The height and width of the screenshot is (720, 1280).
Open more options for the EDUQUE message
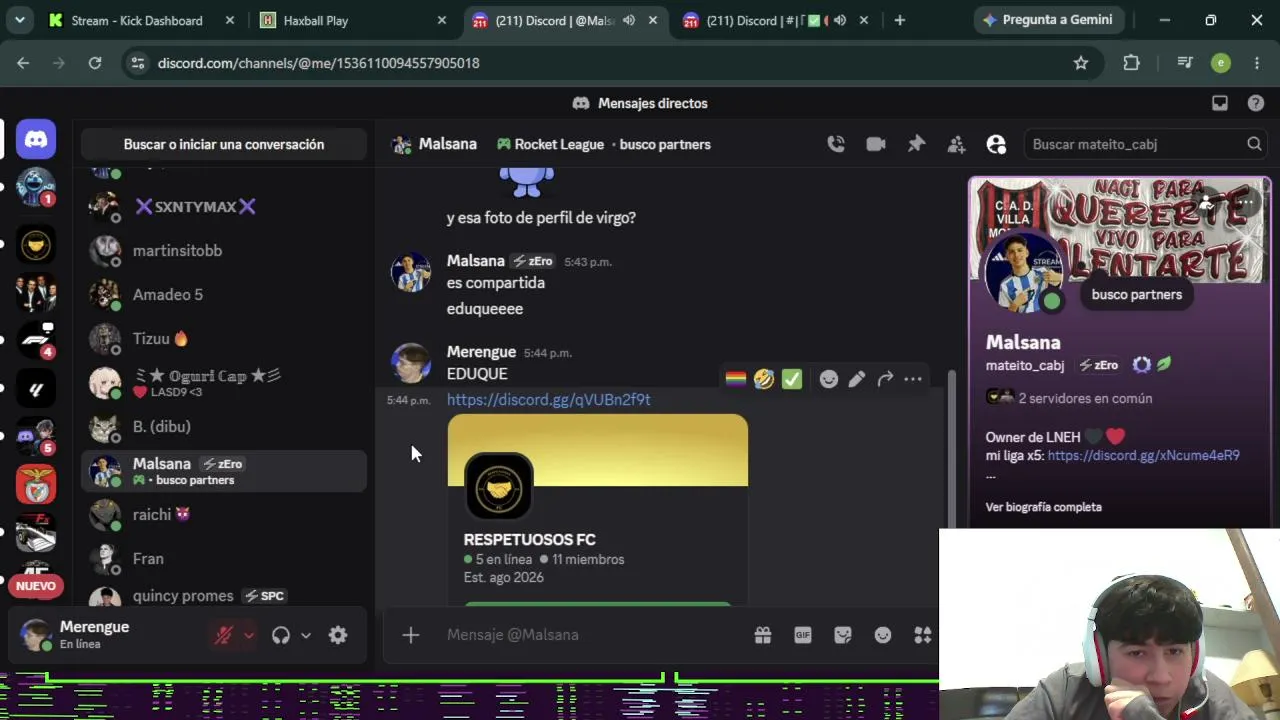tap(913, 379)
